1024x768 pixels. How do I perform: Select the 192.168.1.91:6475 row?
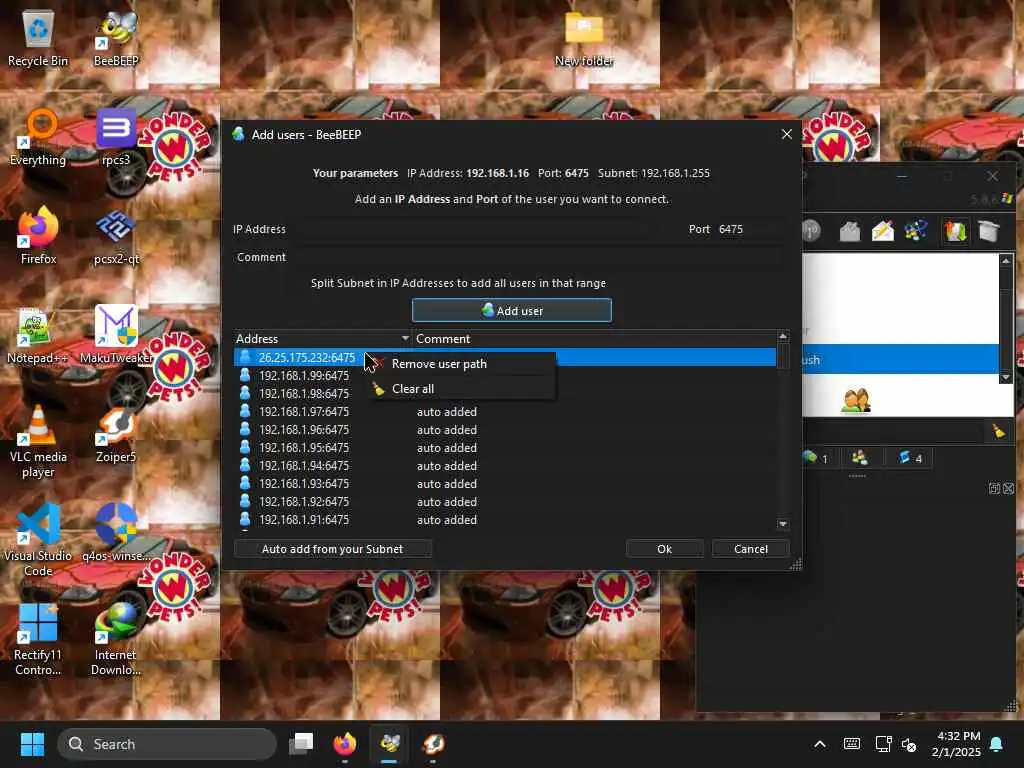point(505,520)
